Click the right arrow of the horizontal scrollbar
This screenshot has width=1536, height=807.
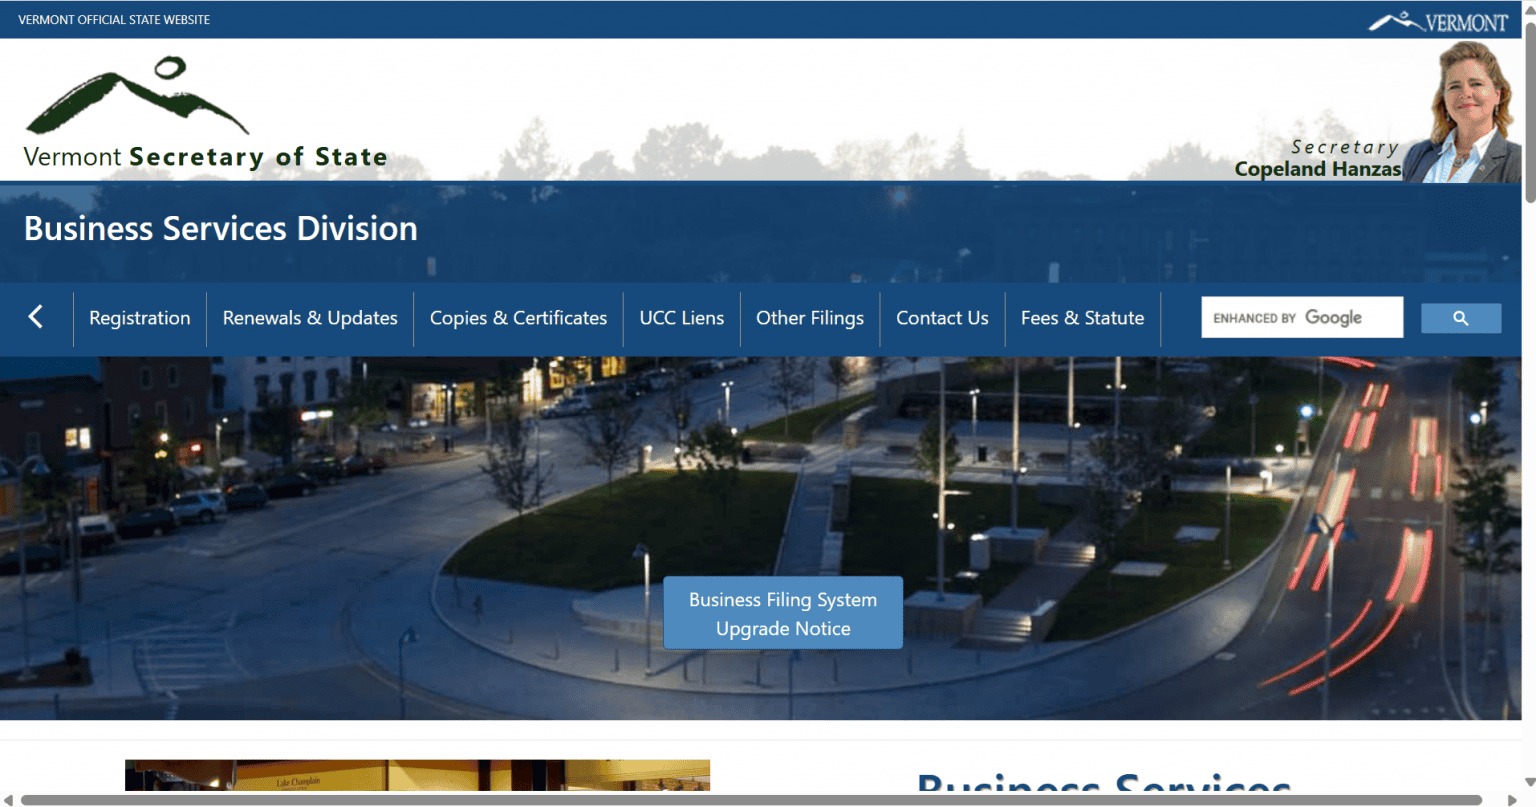[1513, 800]
